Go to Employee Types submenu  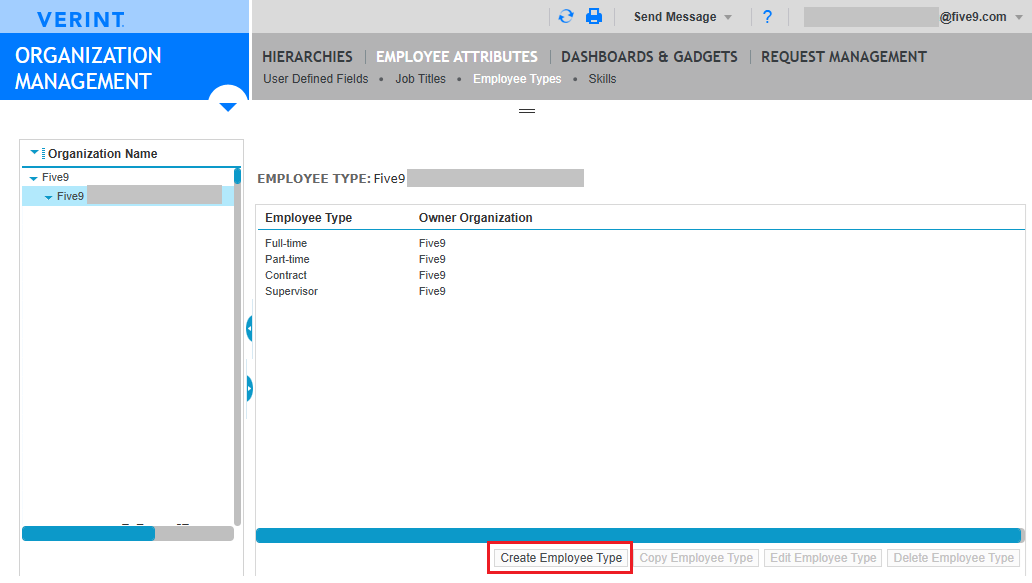517,79
